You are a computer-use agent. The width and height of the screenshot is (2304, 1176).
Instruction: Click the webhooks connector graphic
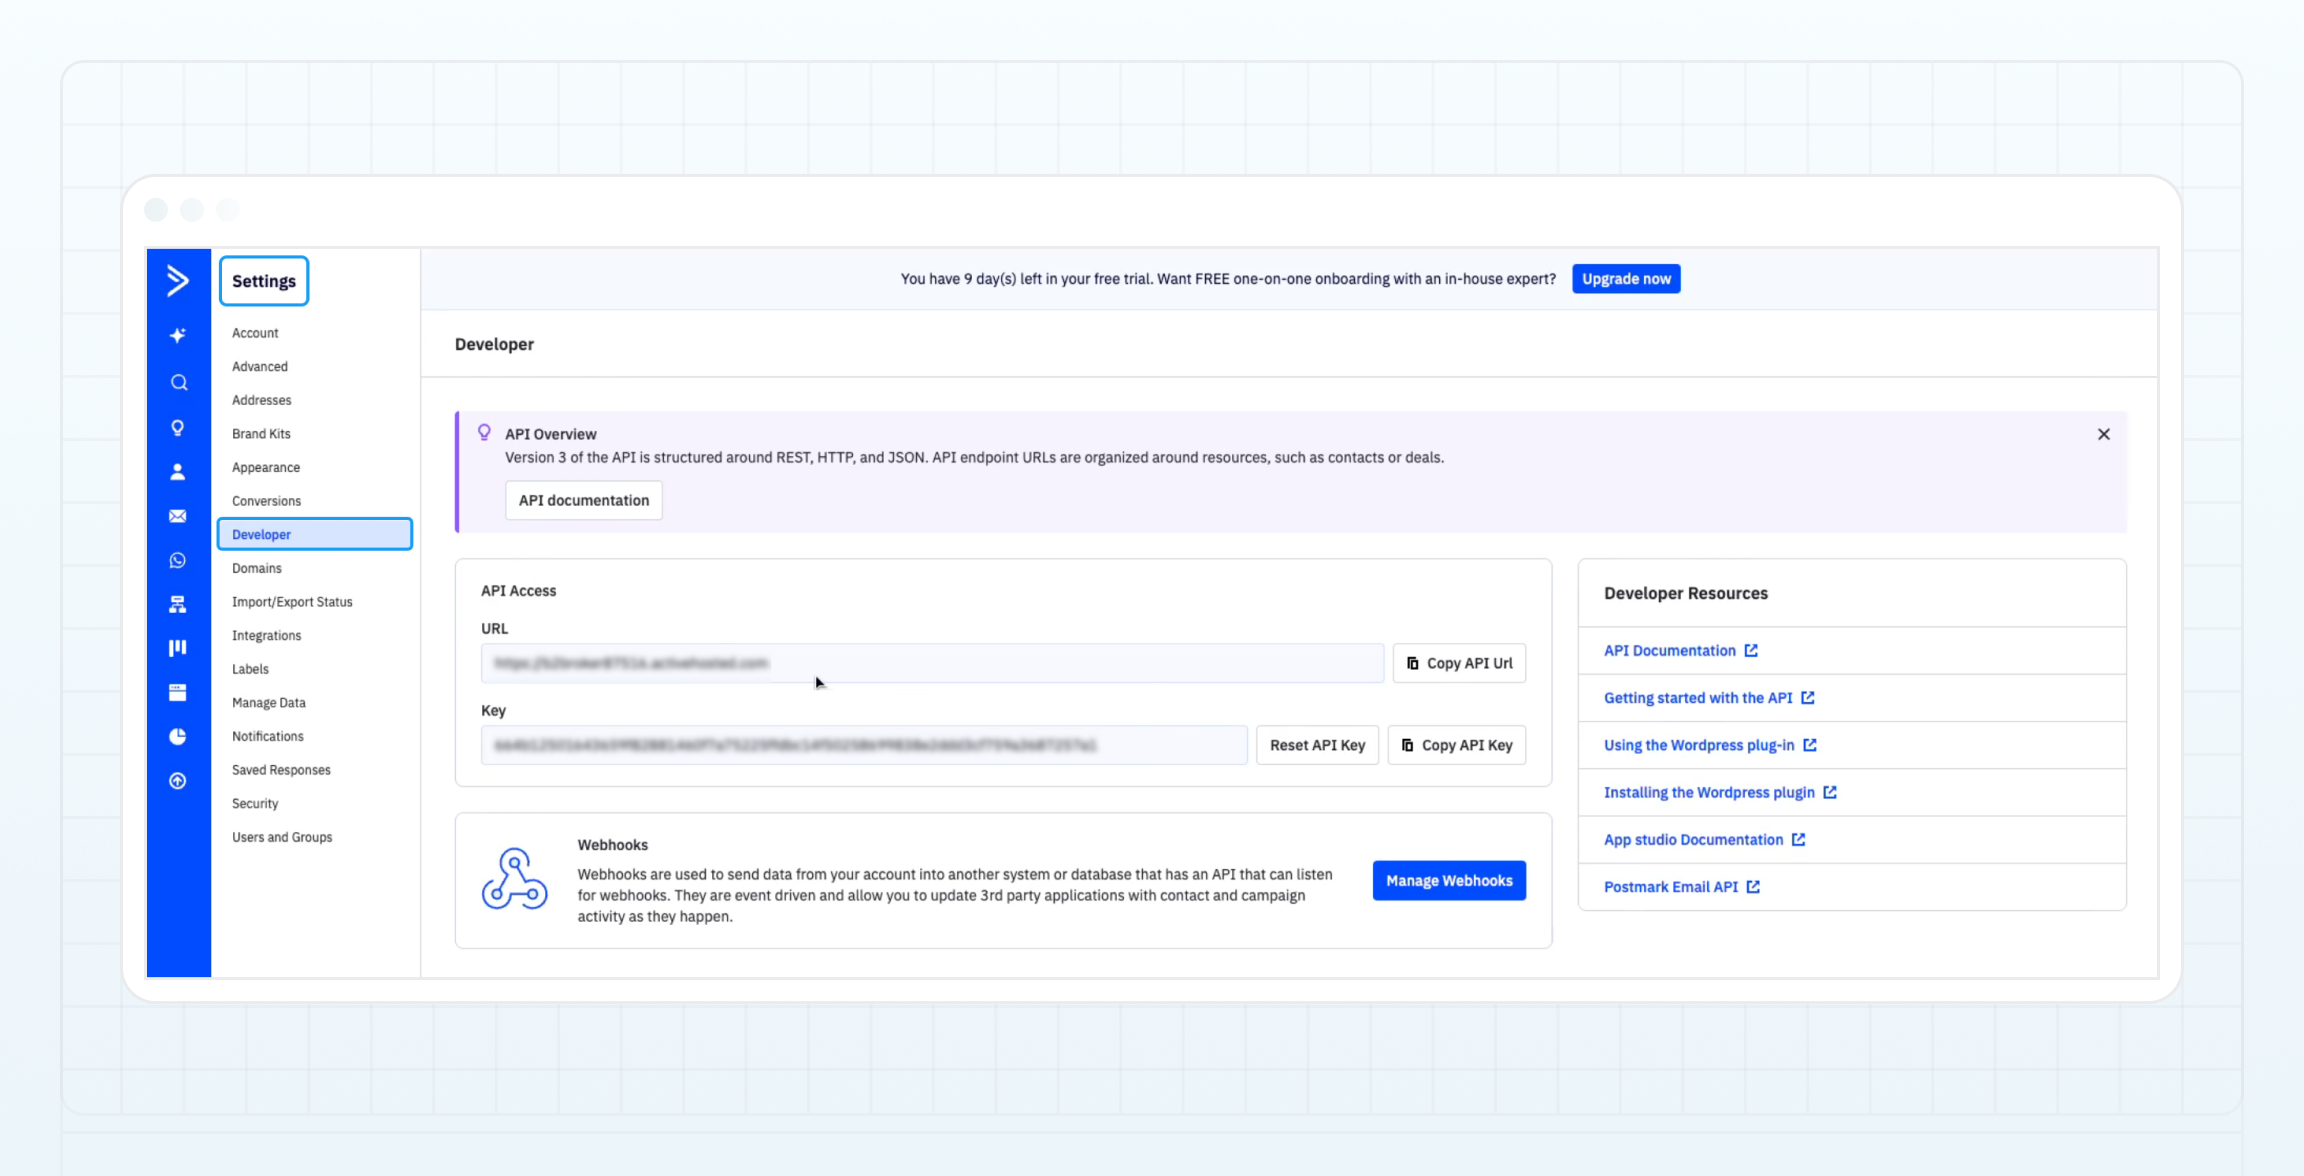coord(514,879)
